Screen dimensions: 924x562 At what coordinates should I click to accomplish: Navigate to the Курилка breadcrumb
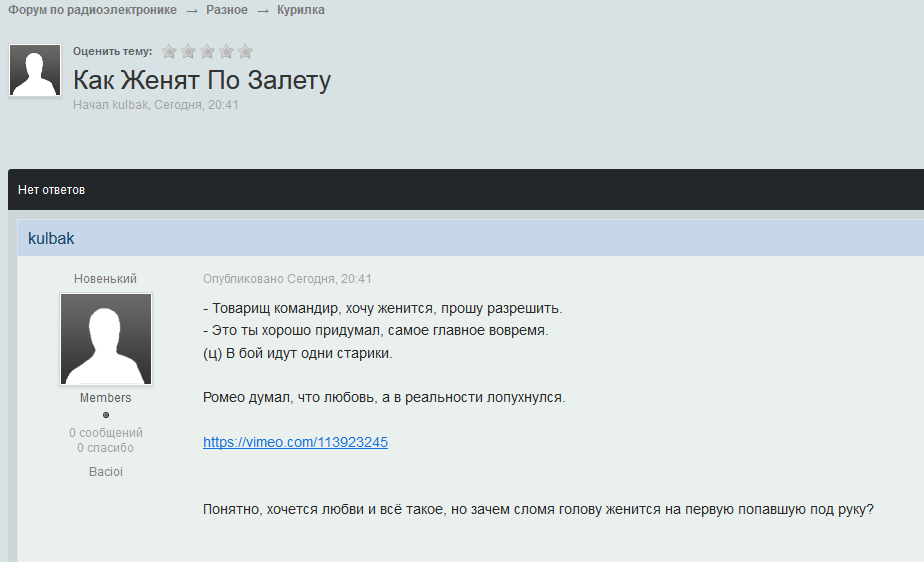[301, 10]
